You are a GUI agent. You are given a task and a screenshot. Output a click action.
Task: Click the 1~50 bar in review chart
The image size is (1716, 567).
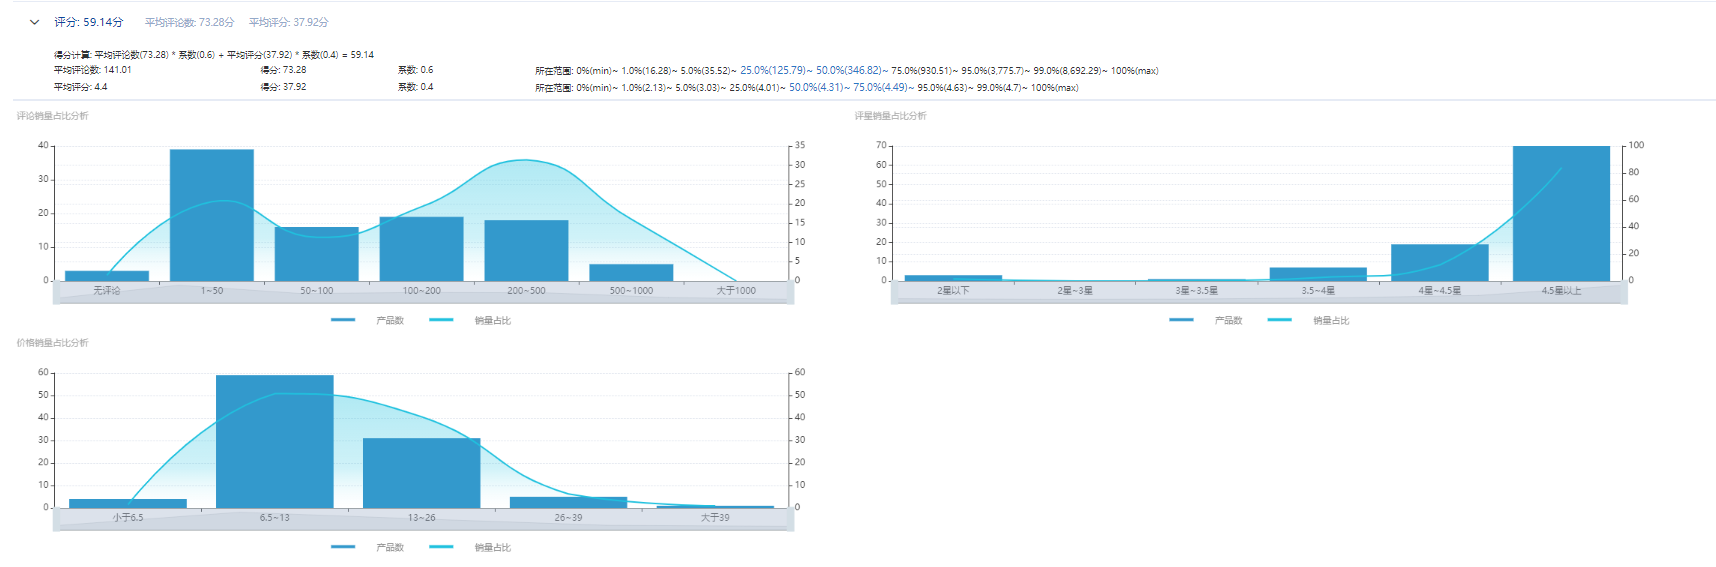211,215
